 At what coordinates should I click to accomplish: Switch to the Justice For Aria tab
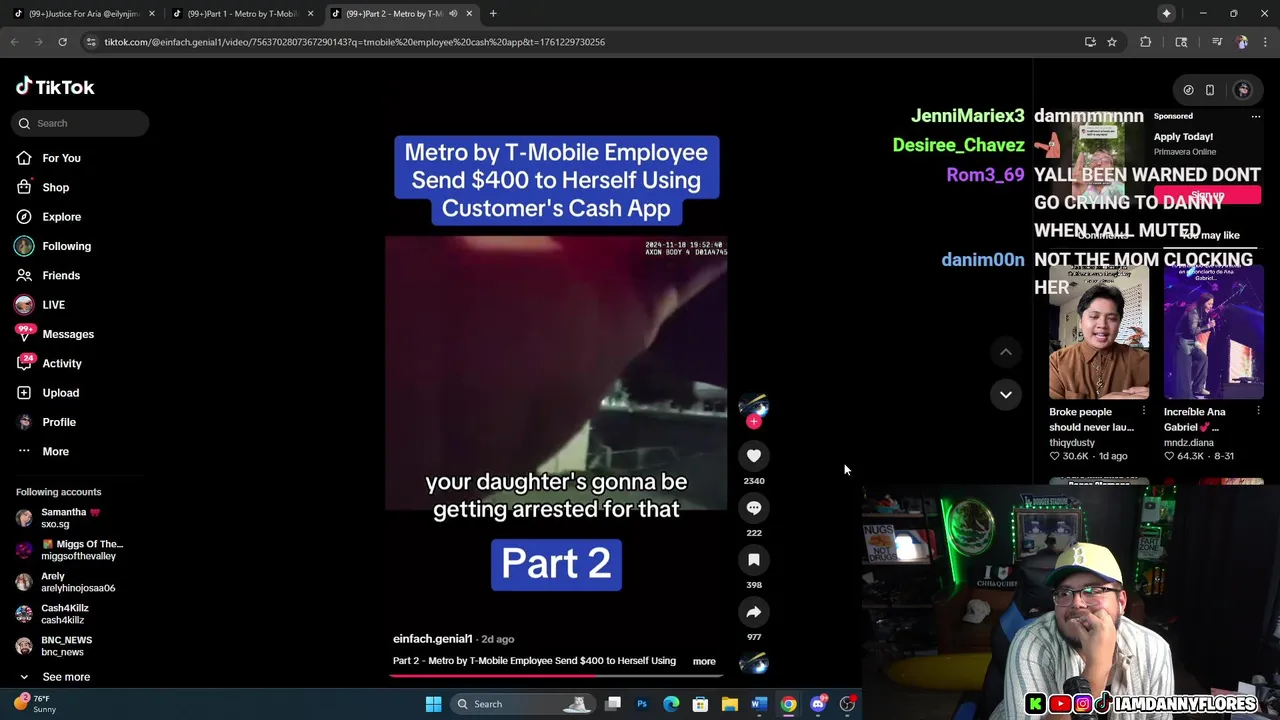tap(84, 13)
